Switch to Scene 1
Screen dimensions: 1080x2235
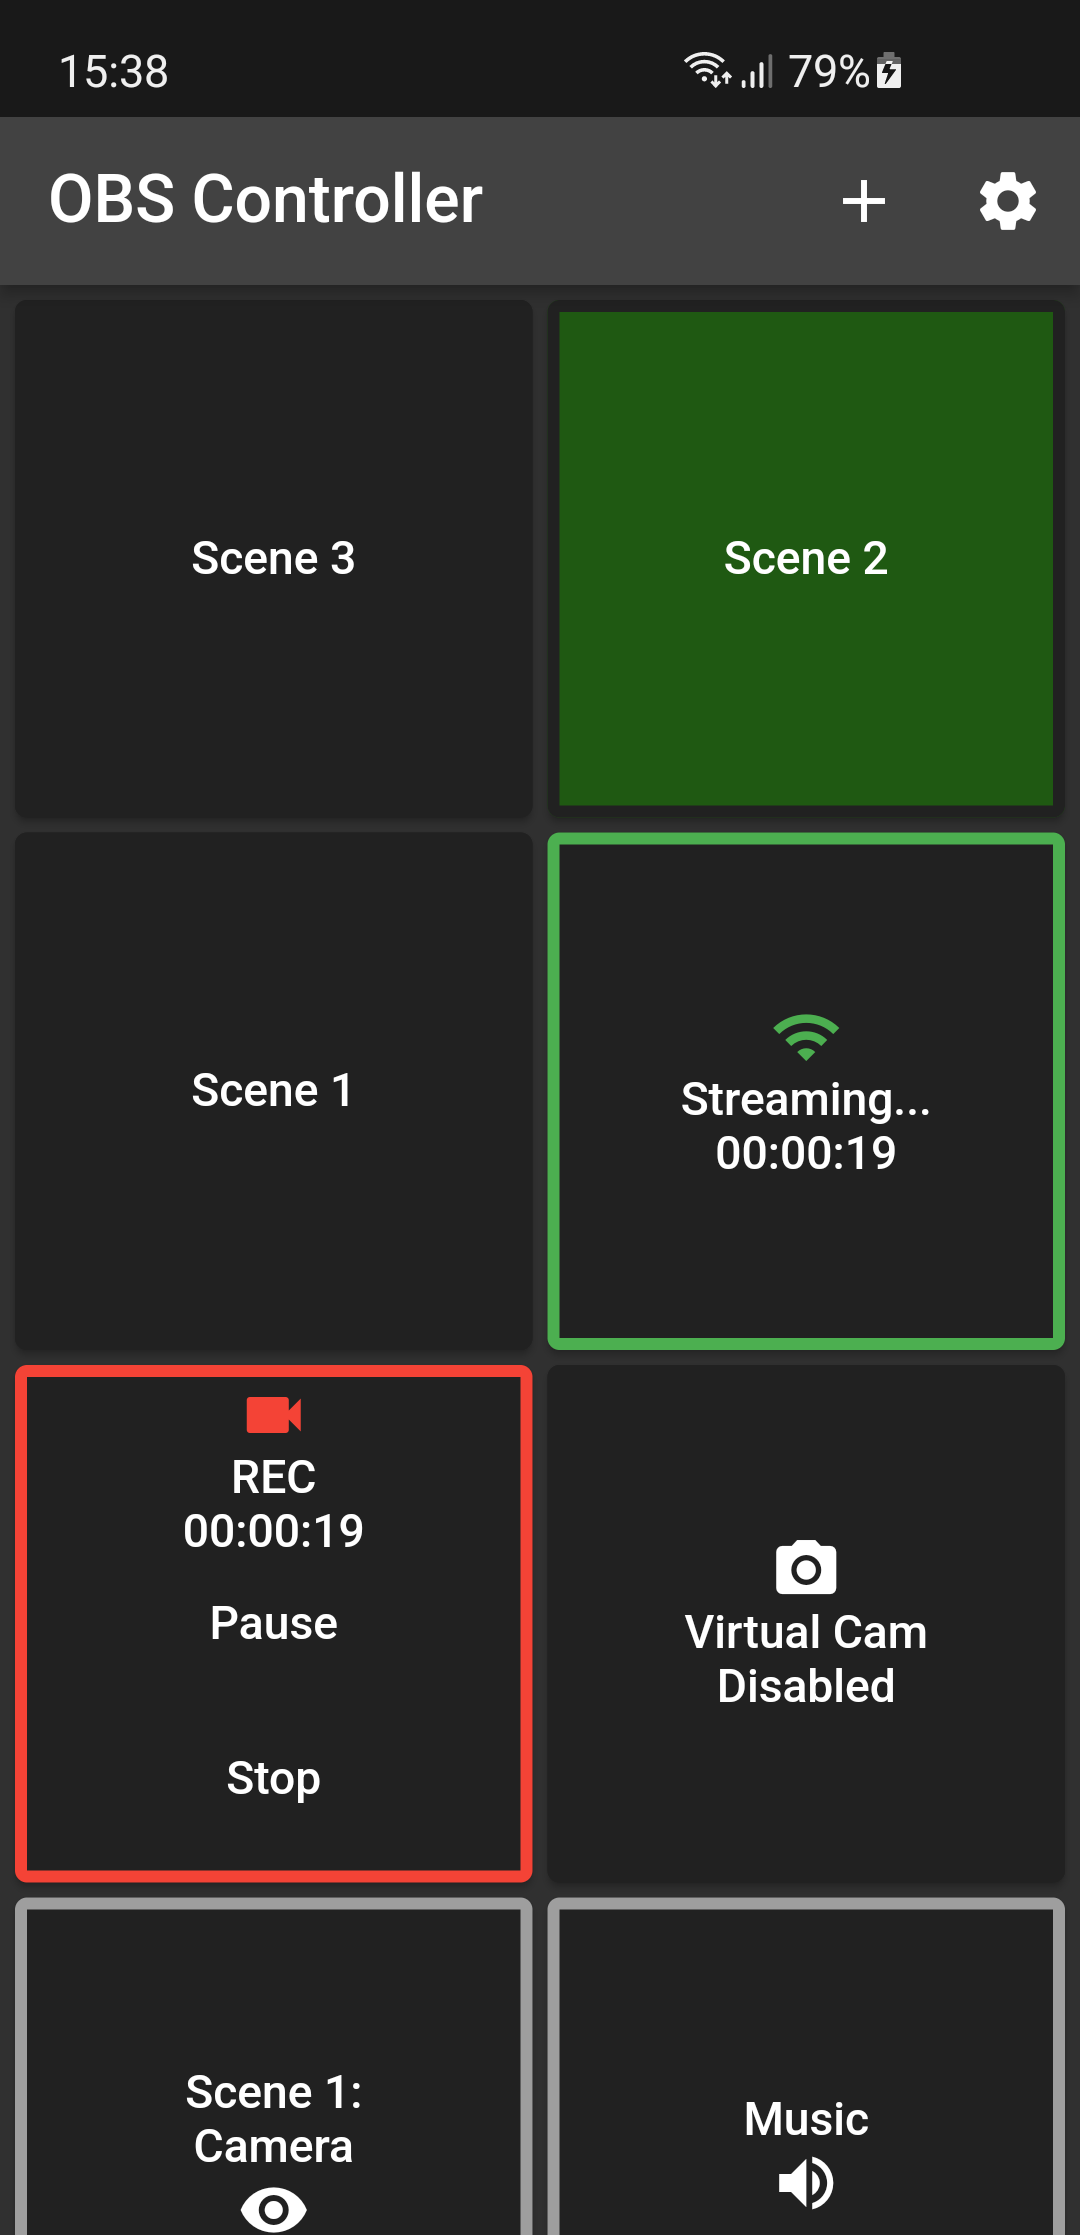click(x=273, y=1090)
